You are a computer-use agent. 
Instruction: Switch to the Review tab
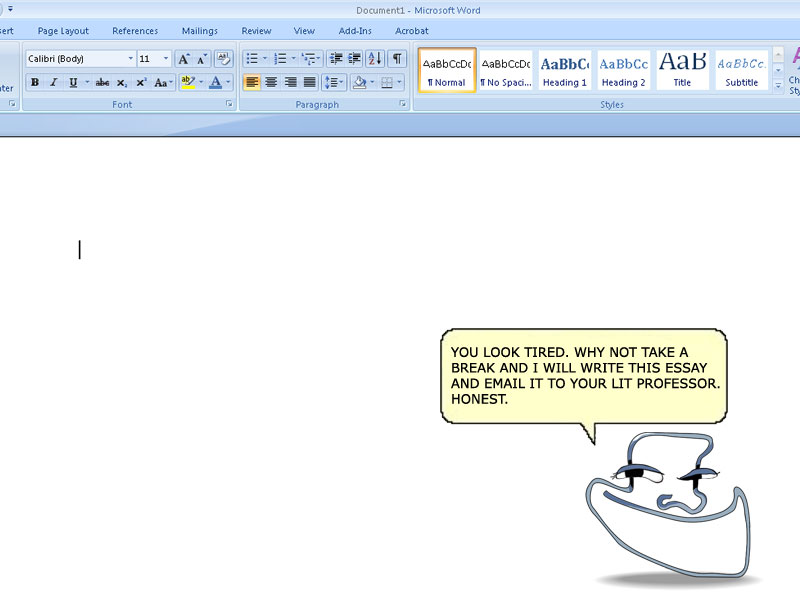pos(257,31)
